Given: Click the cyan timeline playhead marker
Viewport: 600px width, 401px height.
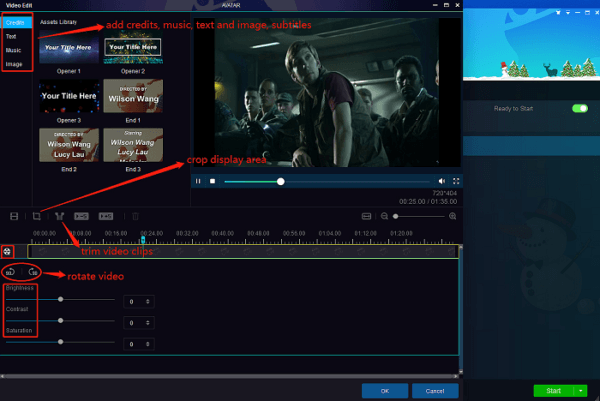Looking at the screenshot, I should coord(143,240).
